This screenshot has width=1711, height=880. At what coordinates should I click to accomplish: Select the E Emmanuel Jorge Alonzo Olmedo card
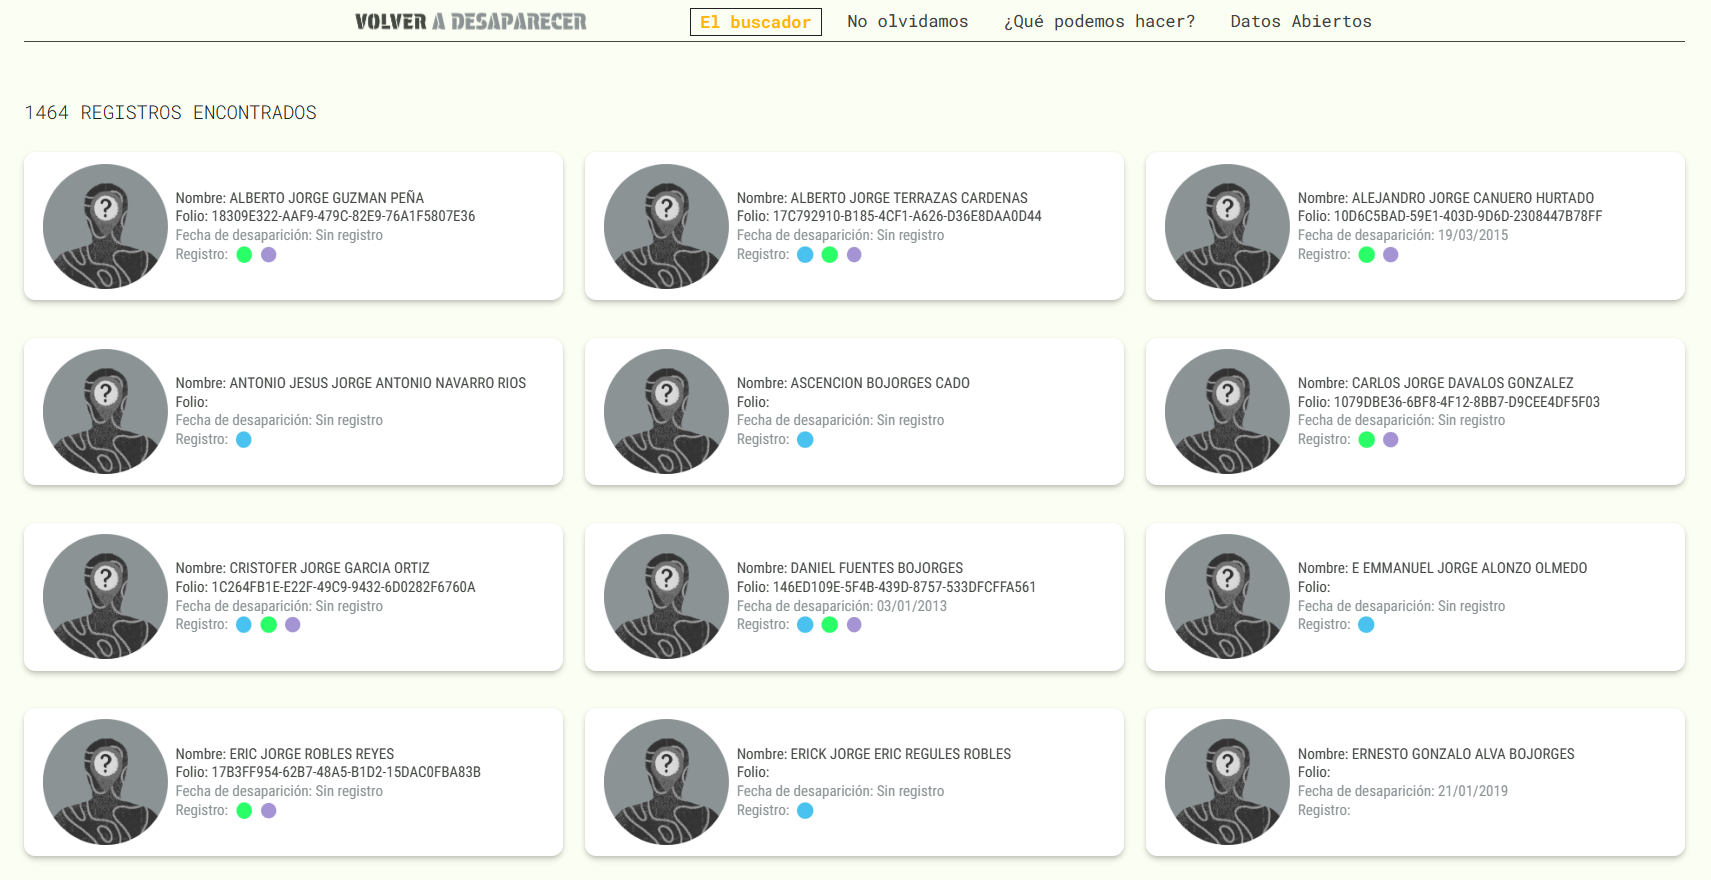tap(1414, 597)
